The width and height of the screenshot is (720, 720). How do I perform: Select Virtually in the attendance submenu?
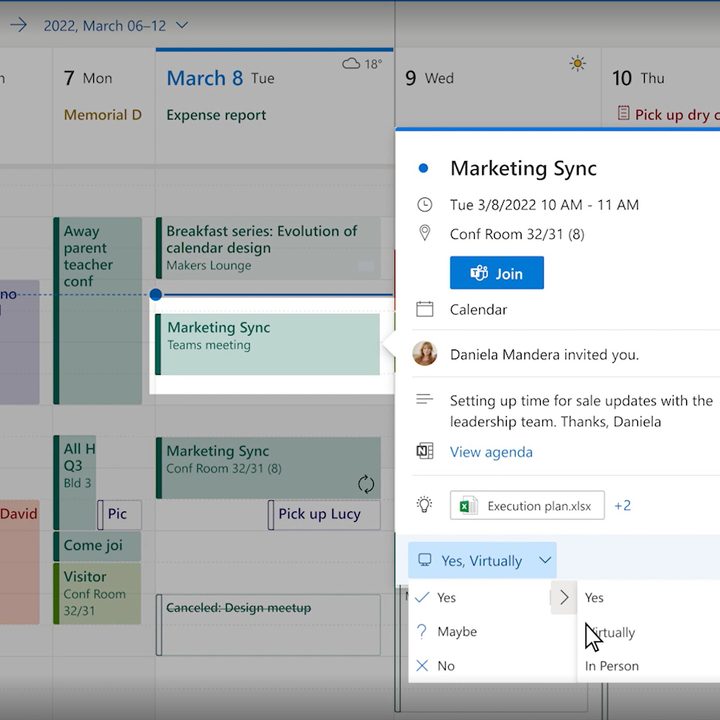pos(610,632)
